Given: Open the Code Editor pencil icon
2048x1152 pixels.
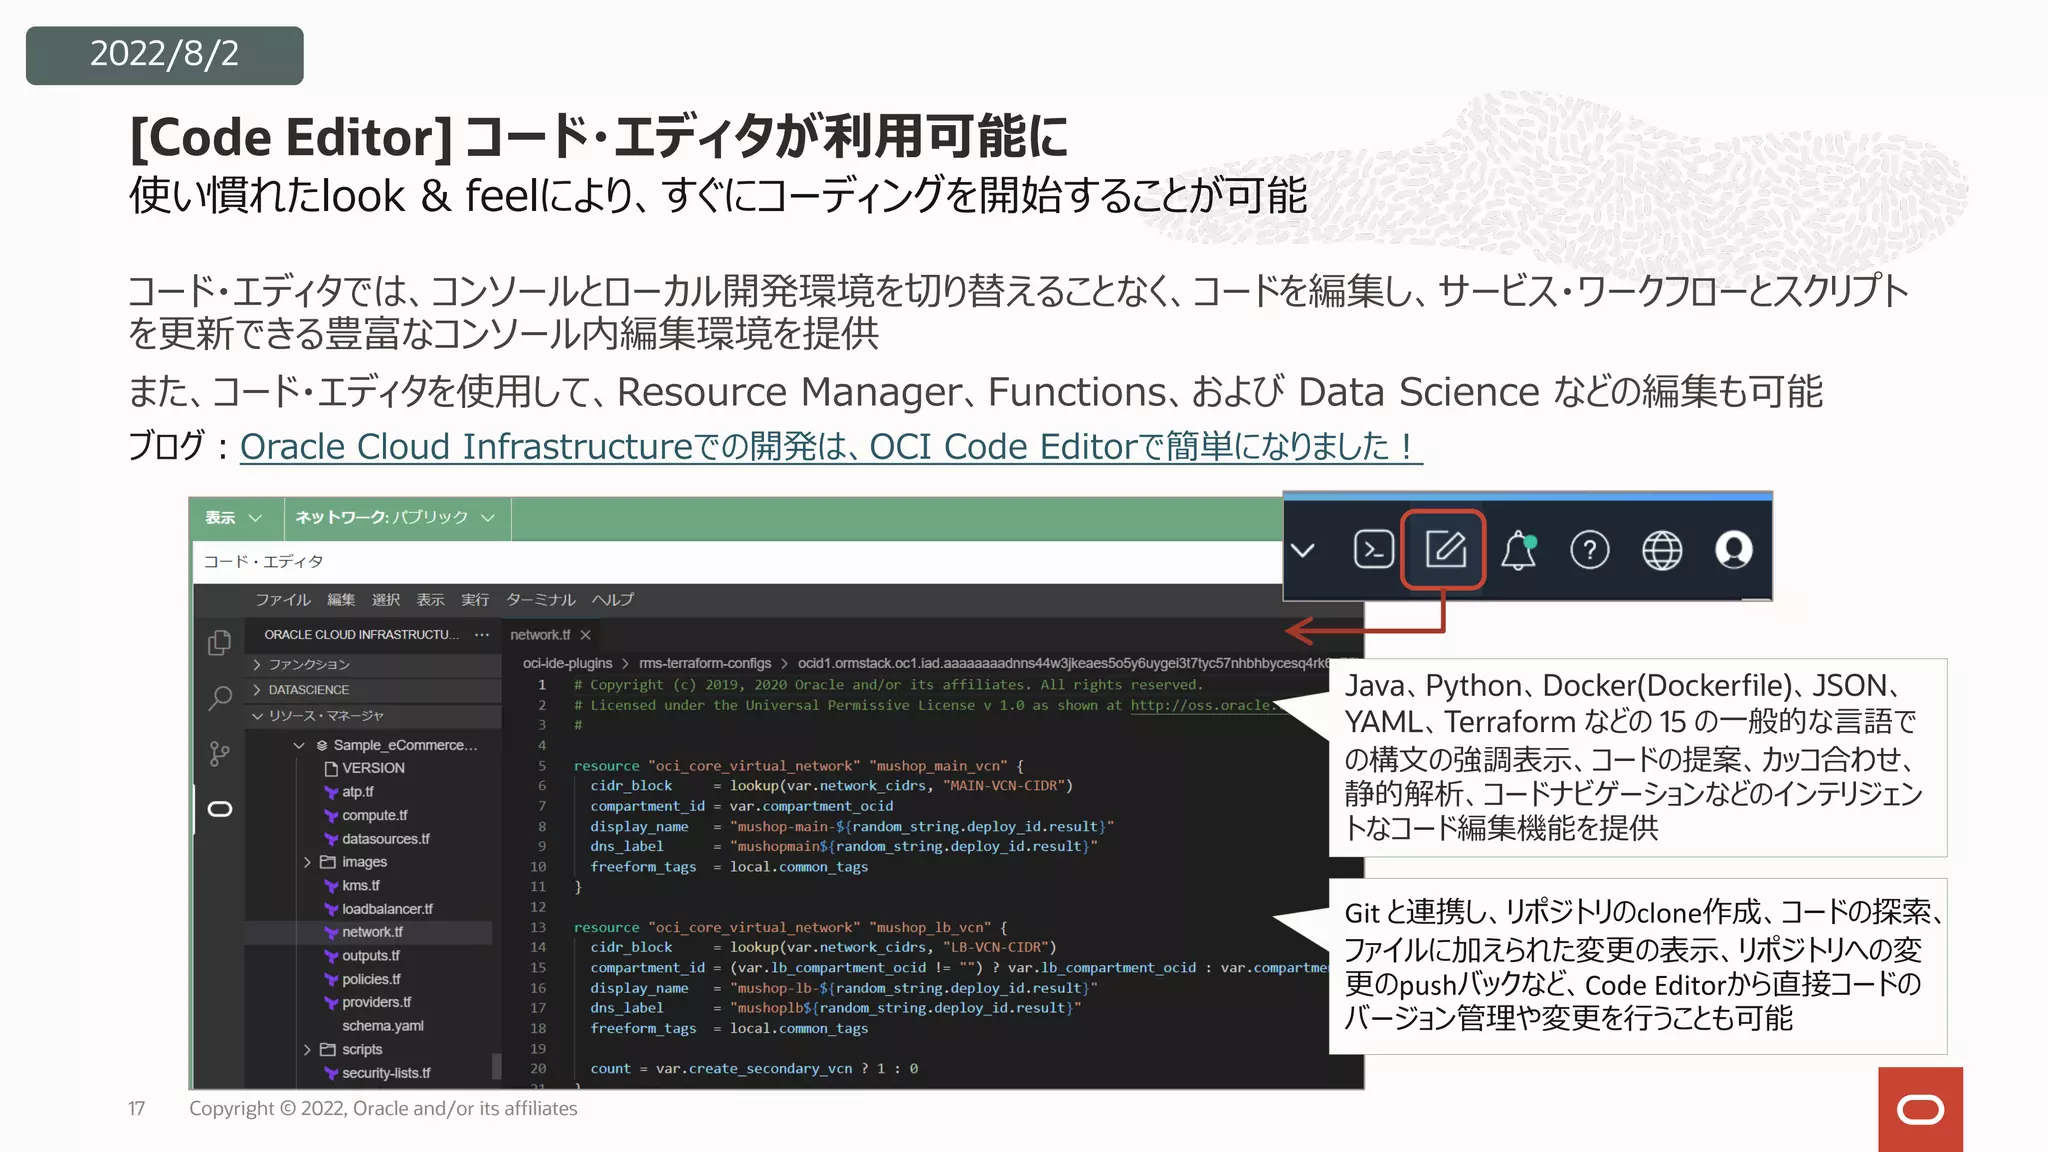Looking at the screenshot, I should click(1444, 549).
